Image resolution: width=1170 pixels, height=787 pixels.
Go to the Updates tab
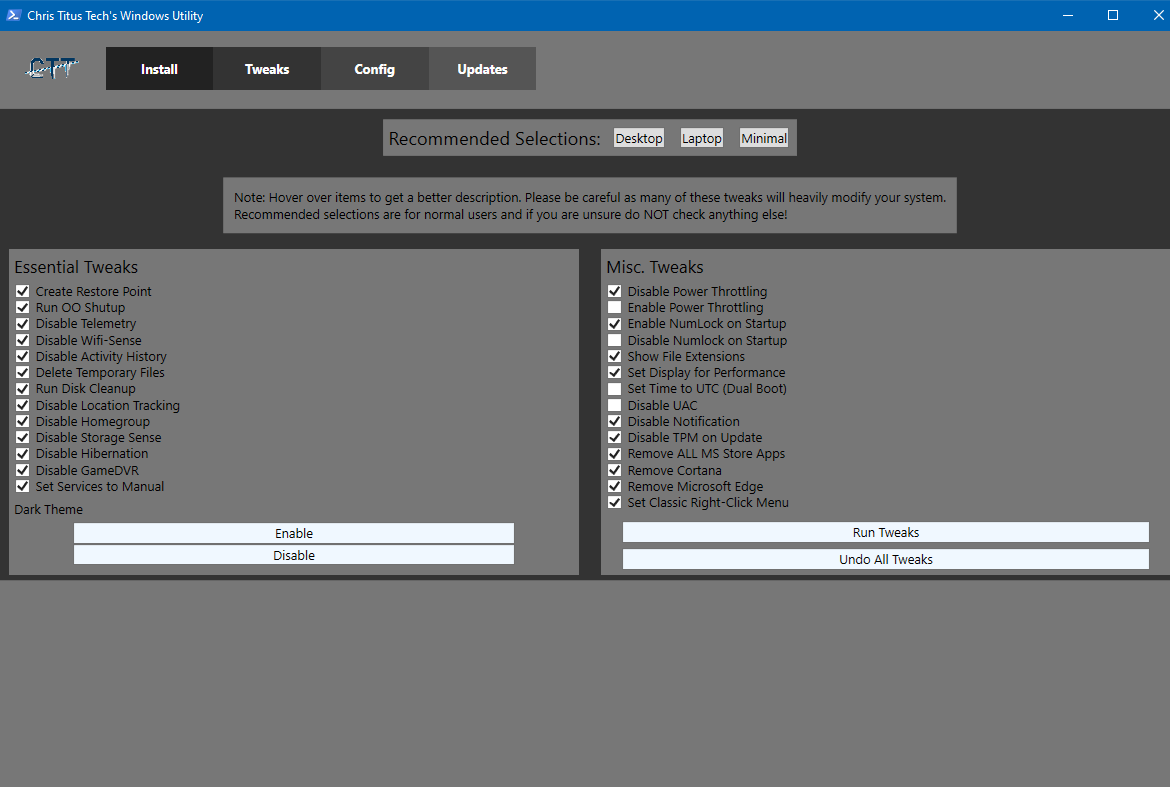(x=482, y=69)
